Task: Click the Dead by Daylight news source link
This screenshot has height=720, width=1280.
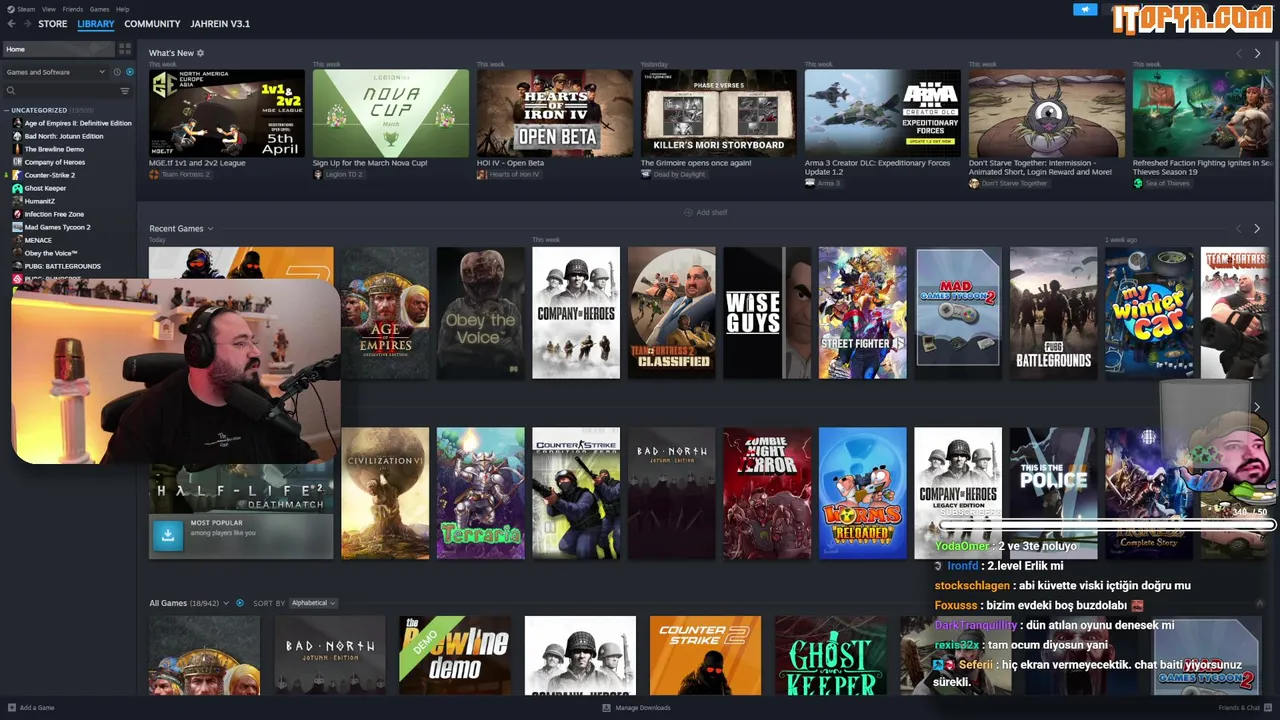Action: coord(679,174)
